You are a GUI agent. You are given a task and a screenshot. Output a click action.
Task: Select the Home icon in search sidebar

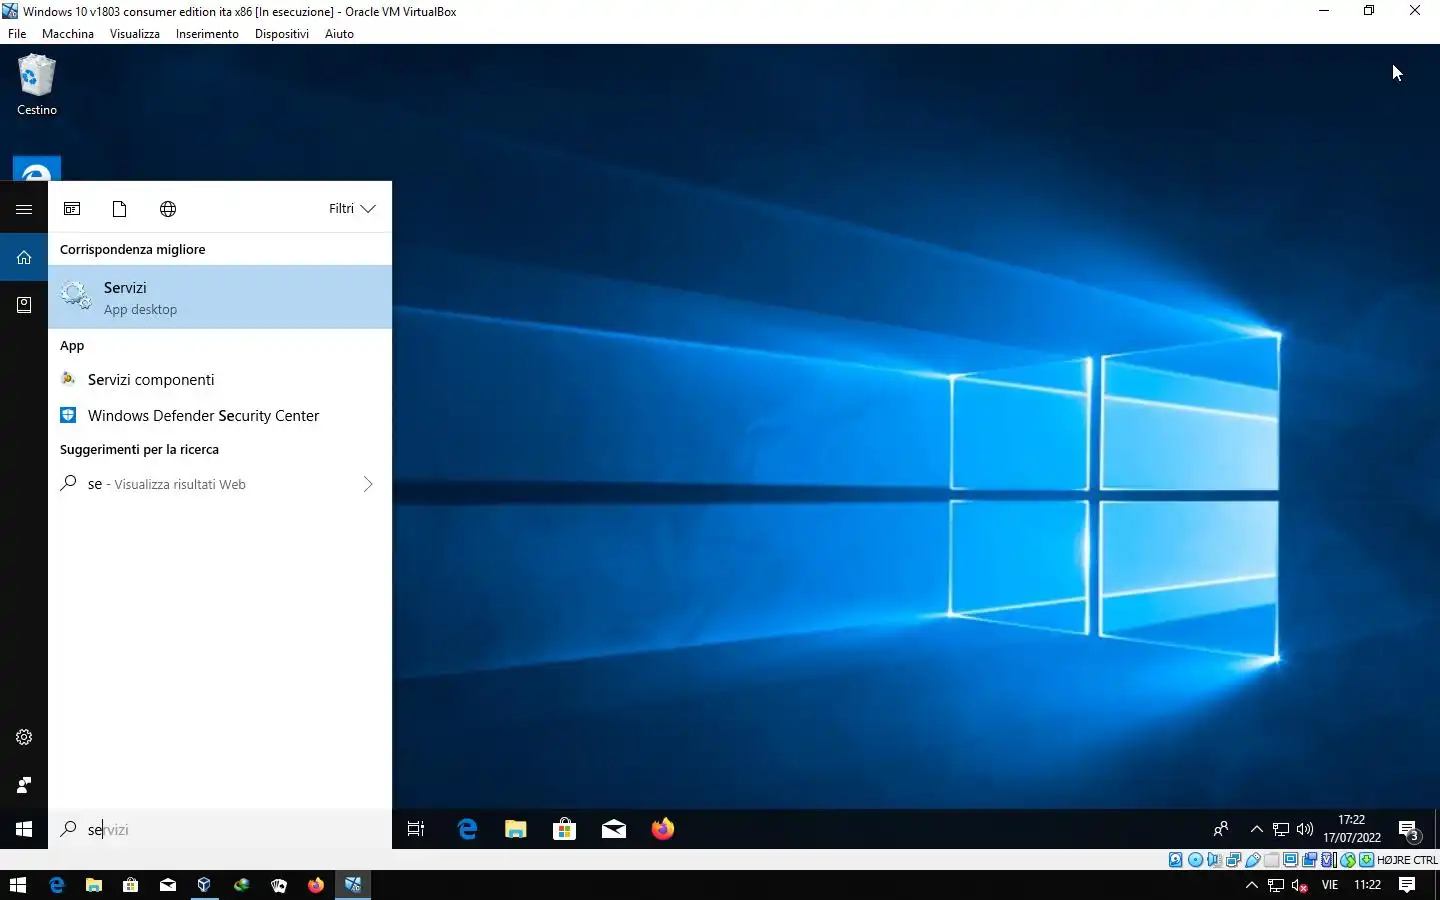(x=24, y=257)
